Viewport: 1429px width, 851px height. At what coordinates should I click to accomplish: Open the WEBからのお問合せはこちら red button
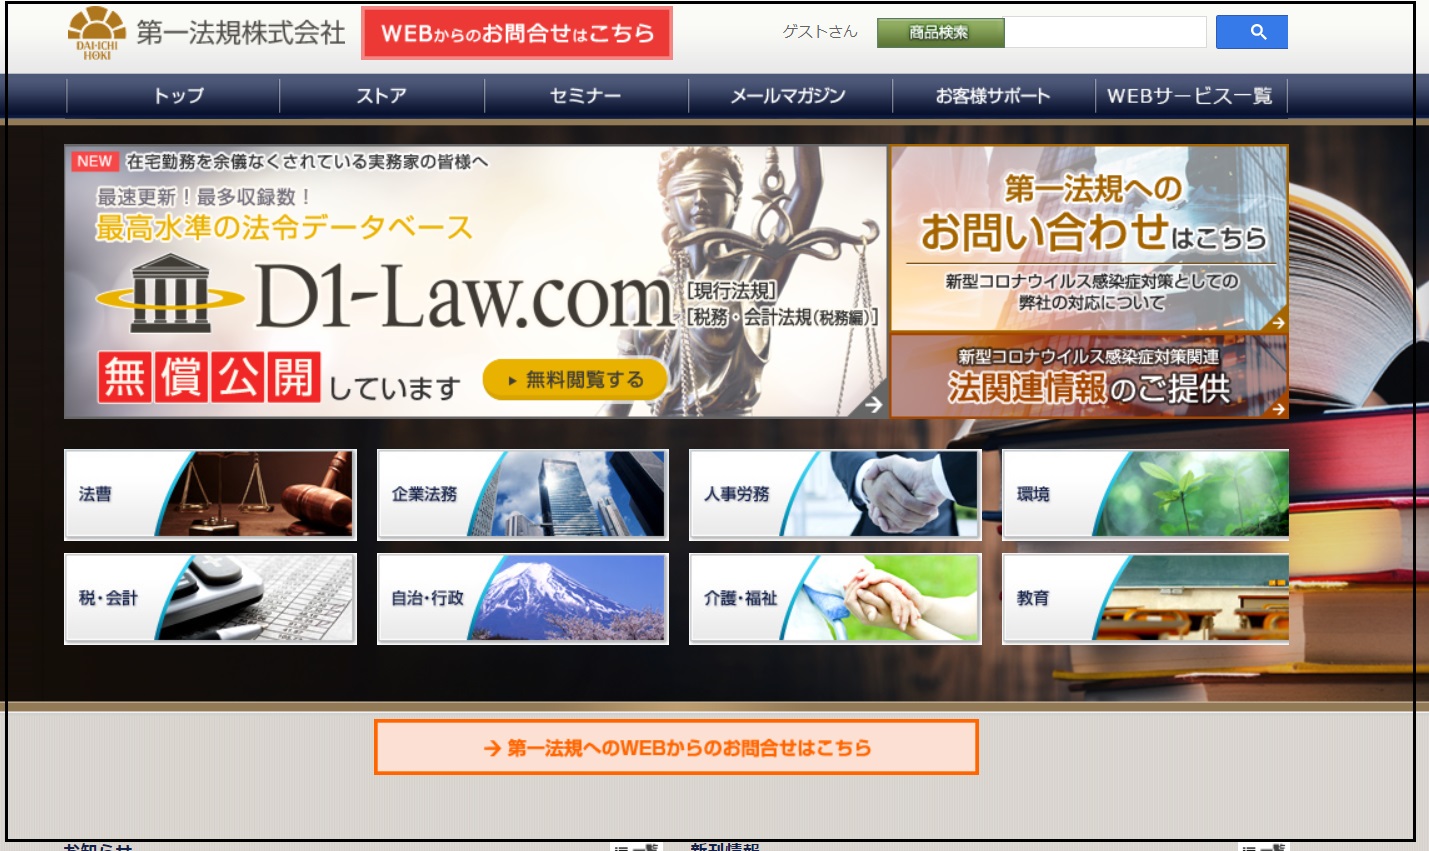pyautogui.click(x=517, y=33)
